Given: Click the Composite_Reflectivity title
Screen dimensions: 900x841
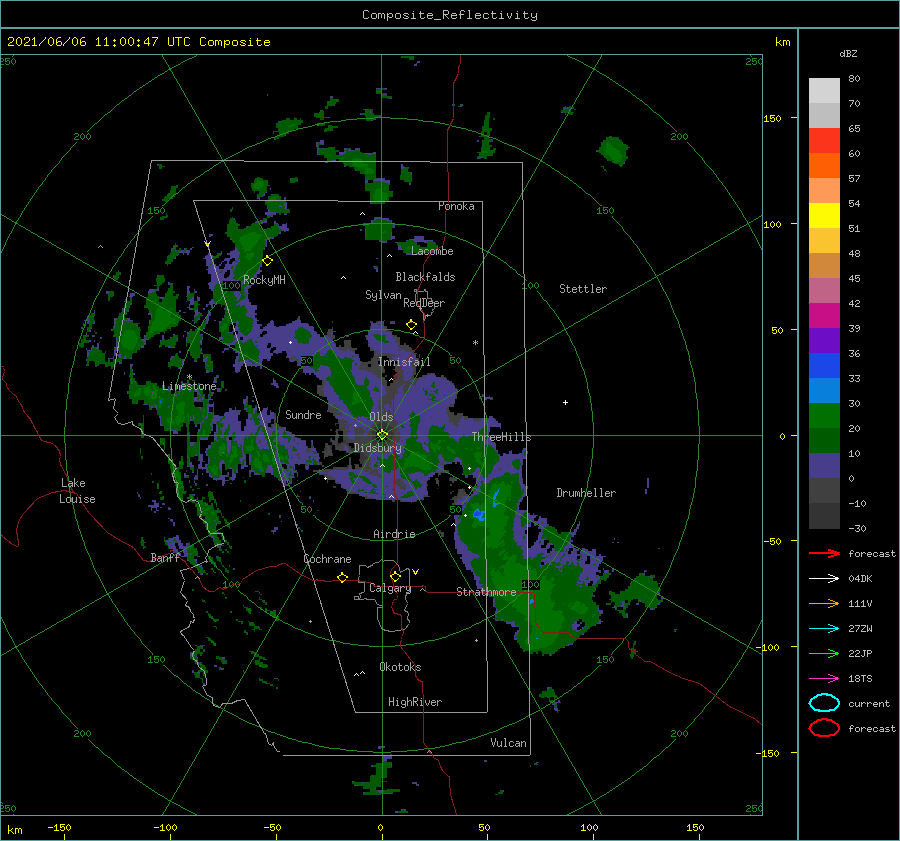Looking at the screenshot, I should click(450, 15).
